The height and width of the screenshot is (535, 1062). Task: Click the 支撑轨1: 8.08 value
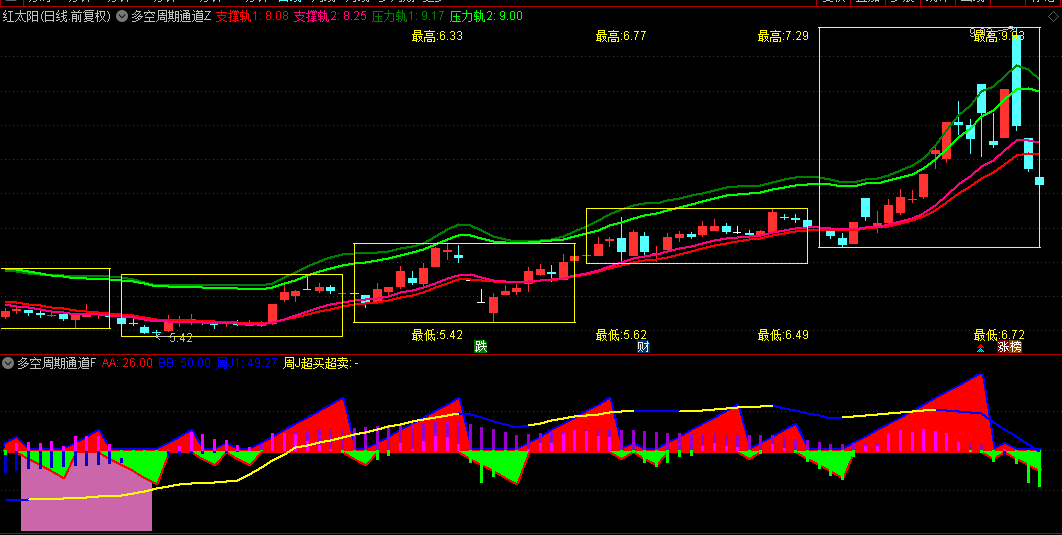pos(252,16)
